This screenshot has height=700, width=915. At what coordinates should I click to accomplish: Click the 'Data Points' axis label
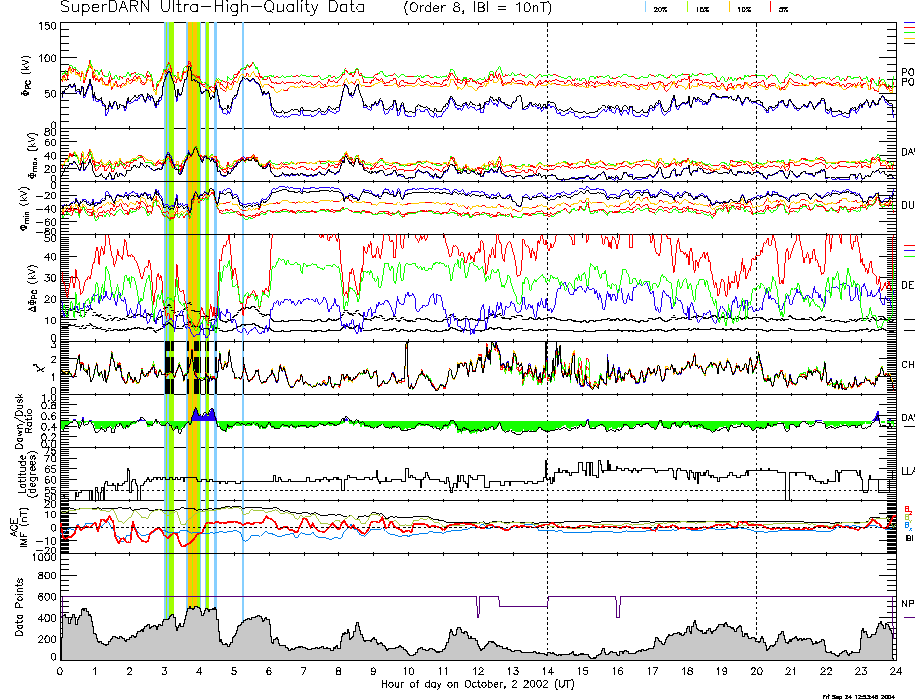coord(20,607)
